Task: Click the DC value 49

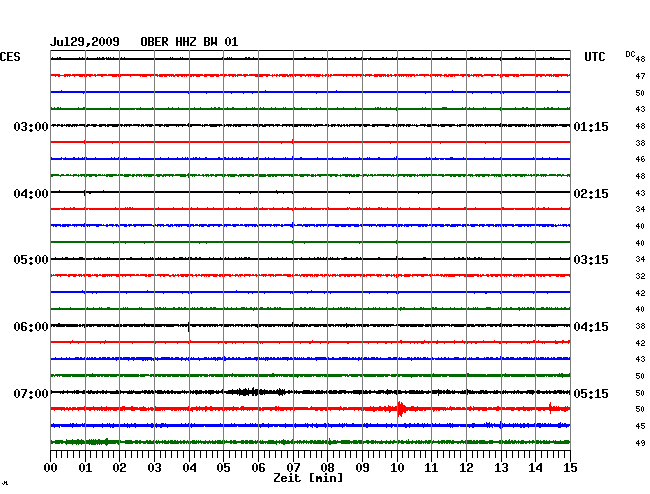Action: [x=640, y=443]
